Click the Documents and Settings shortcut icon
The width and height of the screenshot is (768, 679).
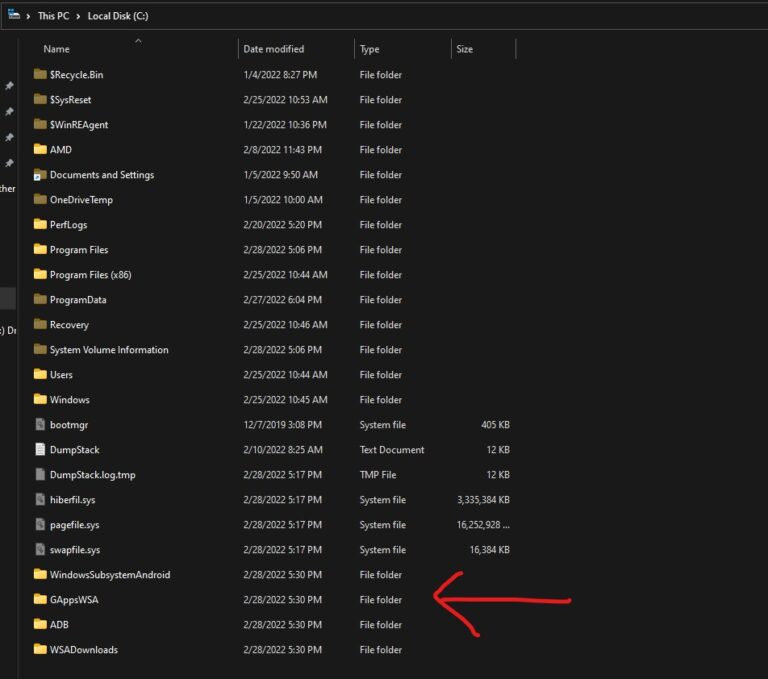click(x=40, y=175)
